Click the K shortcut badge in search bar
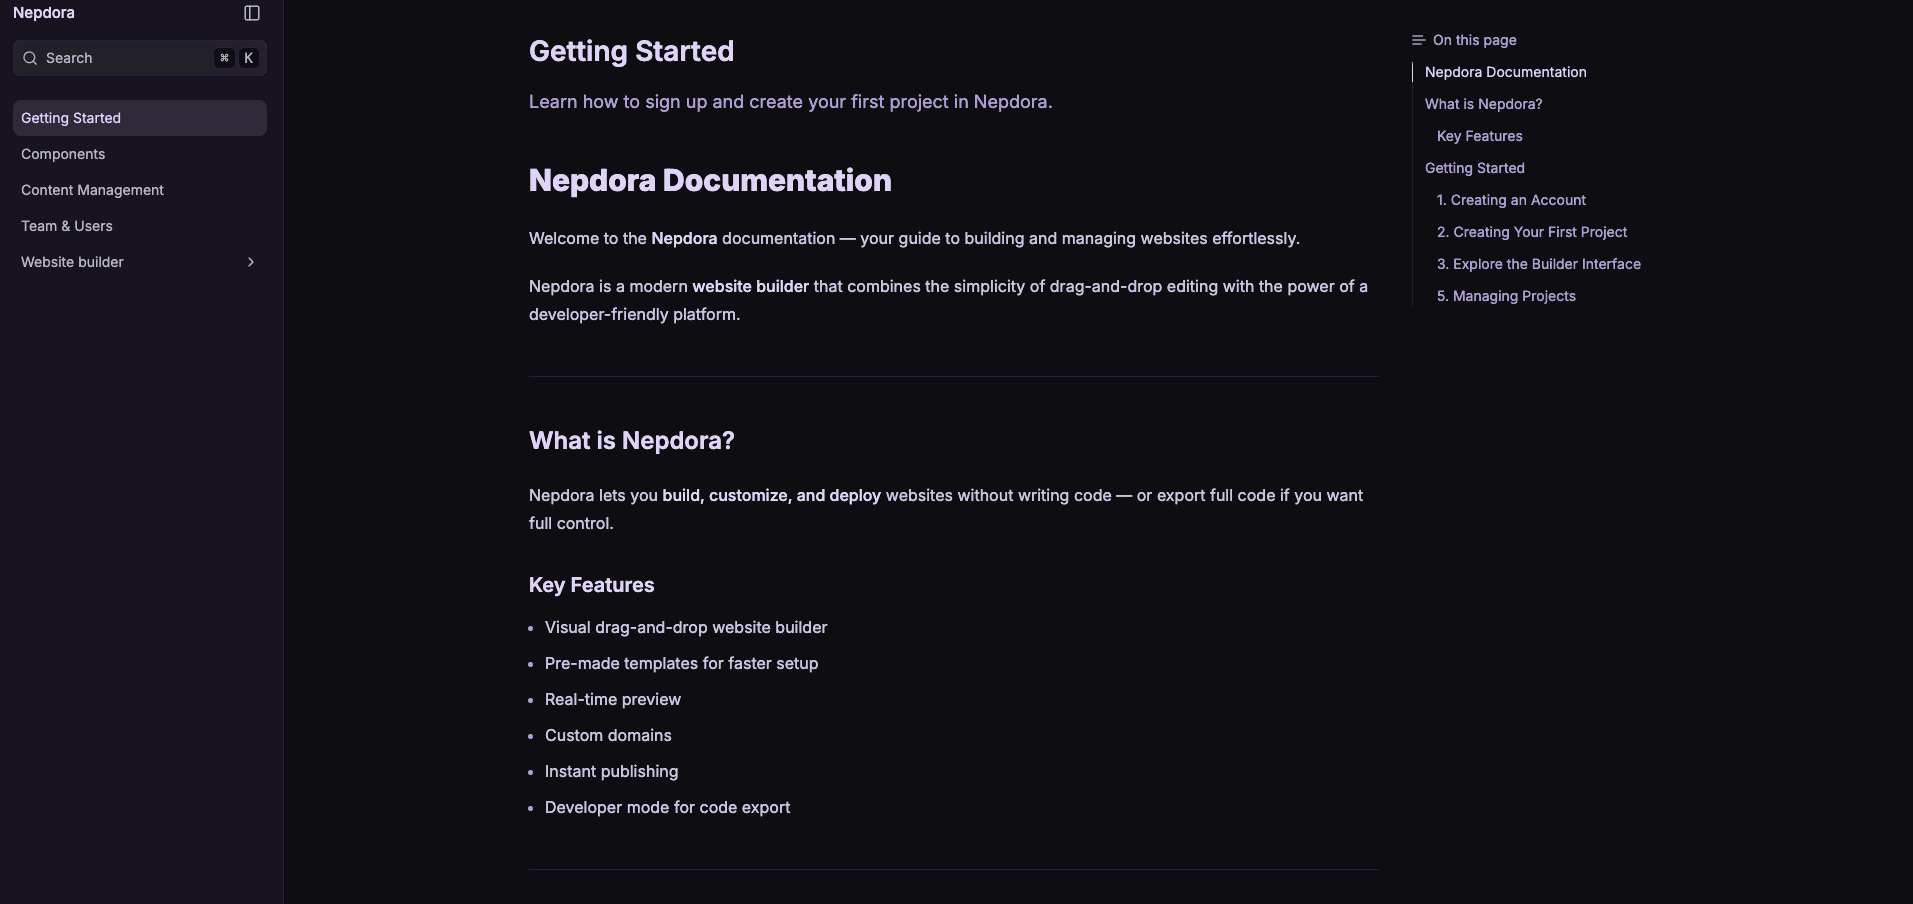1913x904 pixels. click(248, 58)
